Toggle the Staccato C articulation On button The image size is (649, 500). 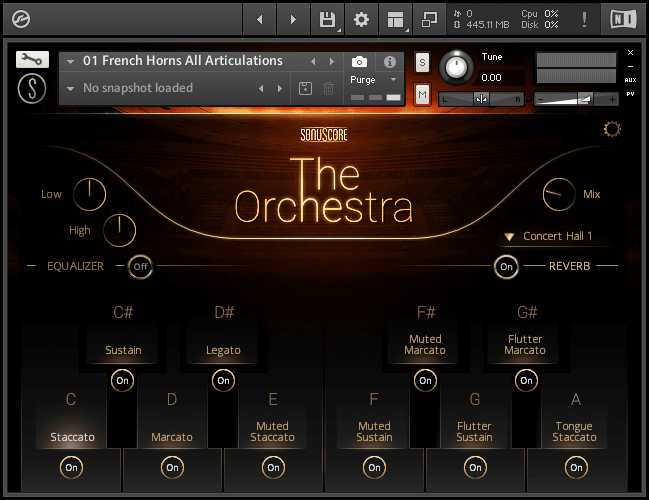tap(72, 467)
